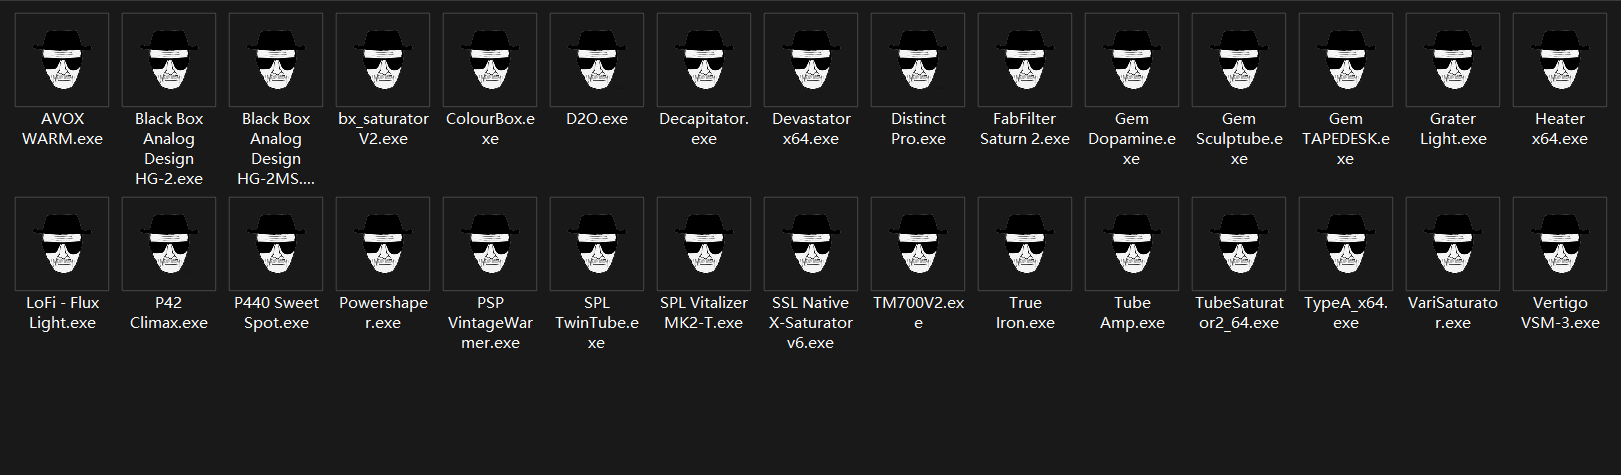Click the Decapitator.exe icon
The height and width of the screenshot is (475, 1621).
[x=704, y=60]
